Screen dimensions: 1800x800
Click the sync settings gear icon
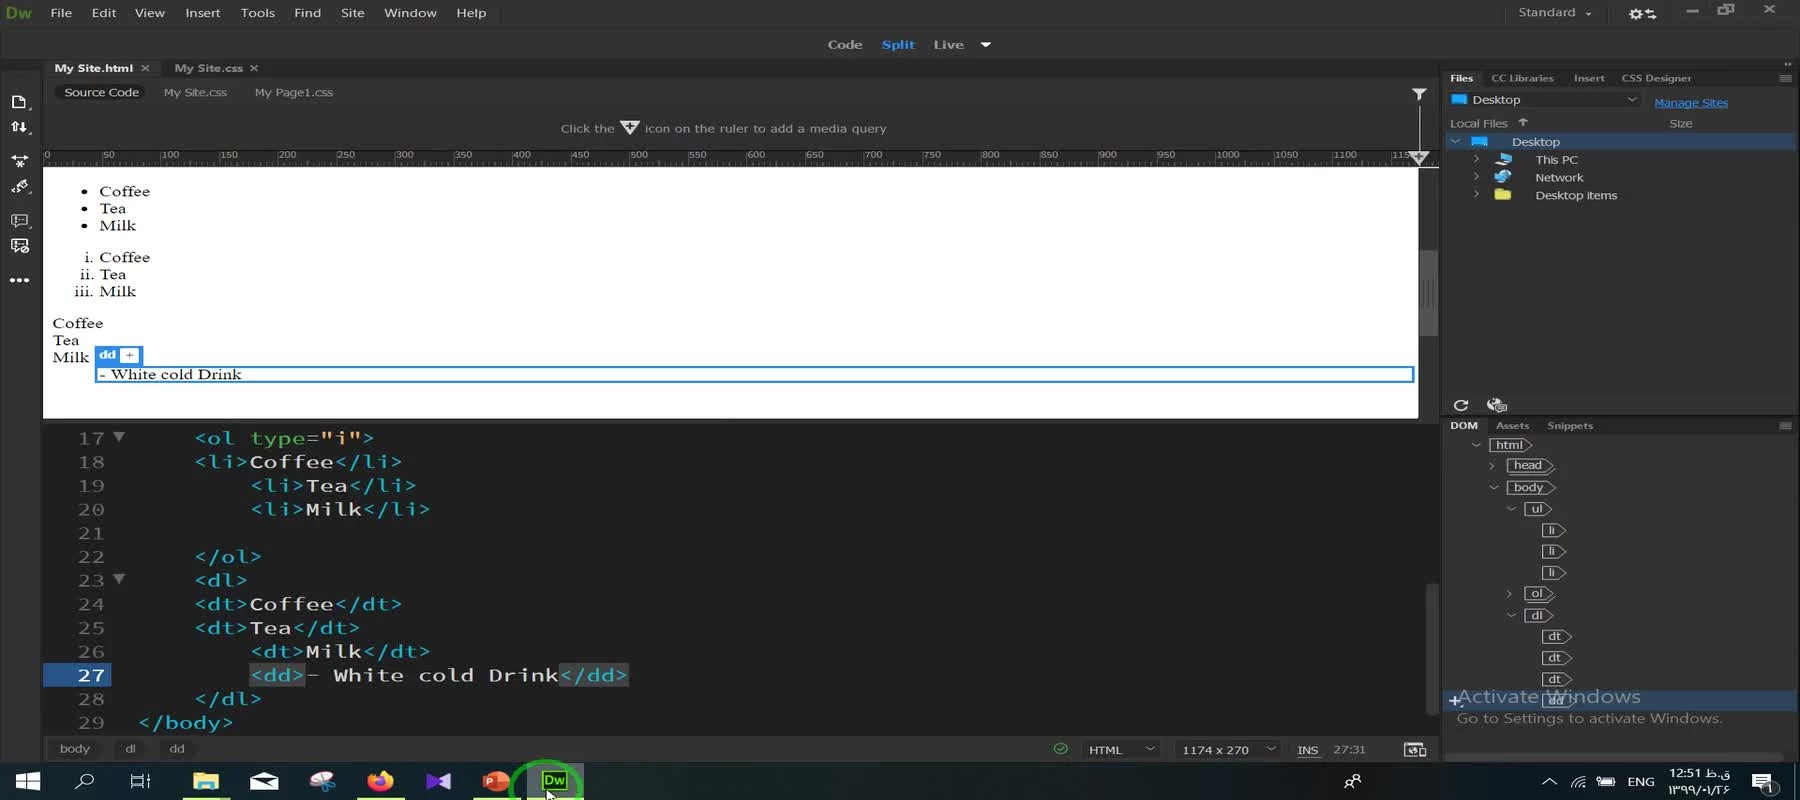(1642, 14)
